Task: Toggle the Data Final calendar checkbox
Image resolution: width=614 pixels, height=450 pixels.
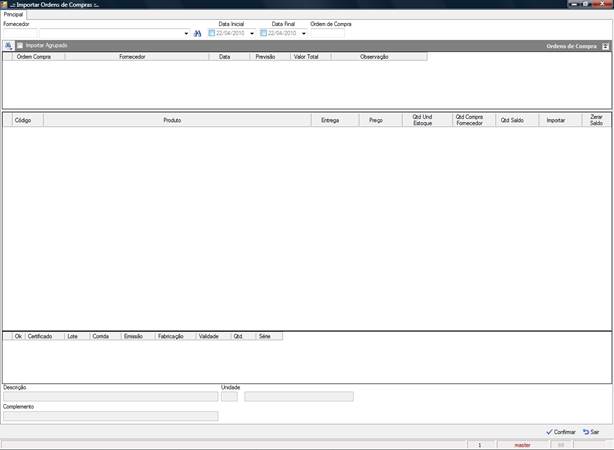Action: pyautogui.click(x=264, y=33)
